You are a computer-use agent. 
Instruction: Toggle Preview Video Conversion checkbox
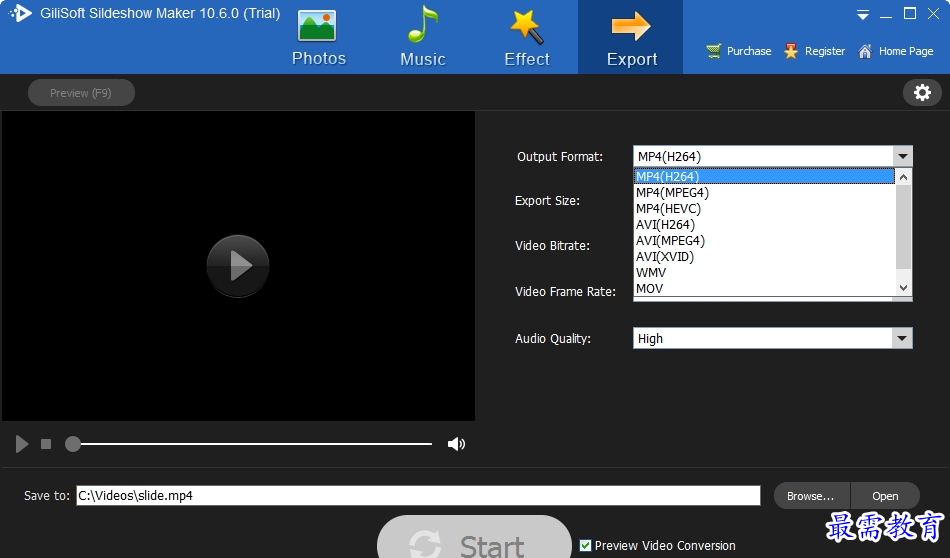point(585,545)
